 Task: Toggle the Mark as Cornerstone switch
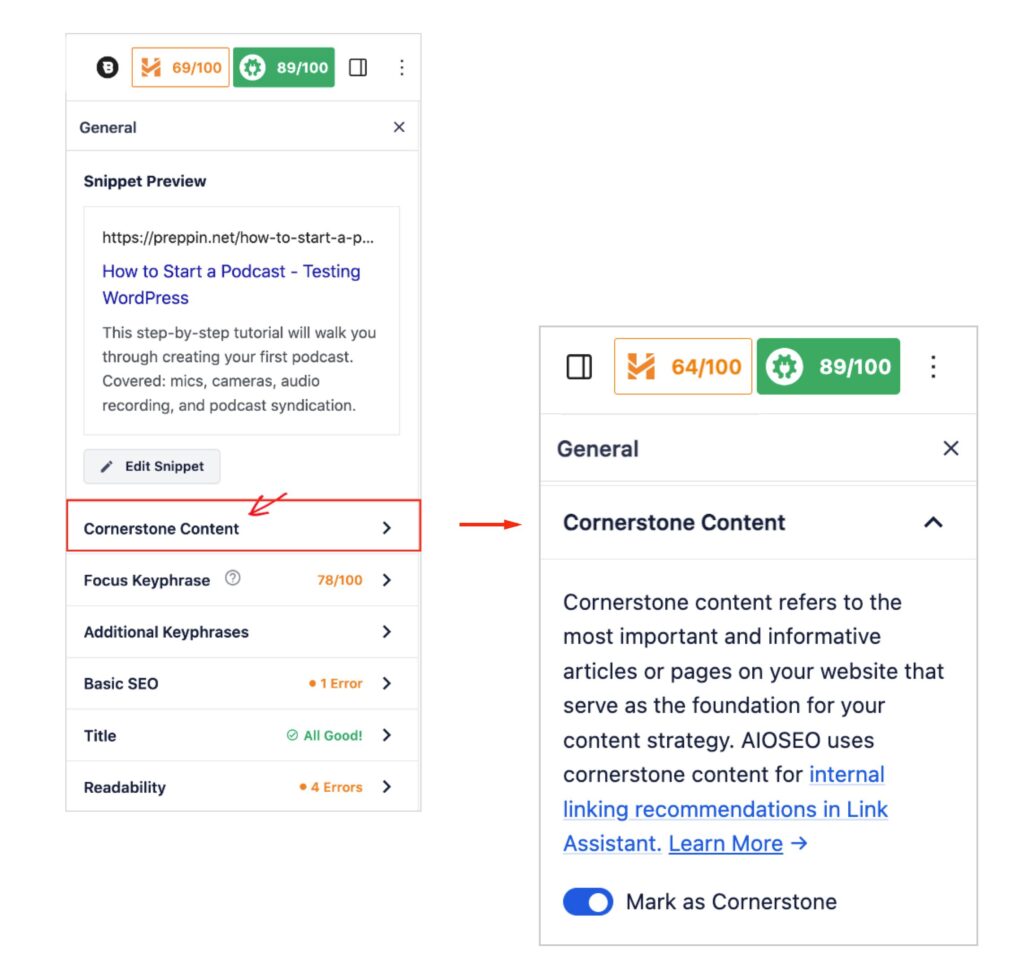(588, 902)
